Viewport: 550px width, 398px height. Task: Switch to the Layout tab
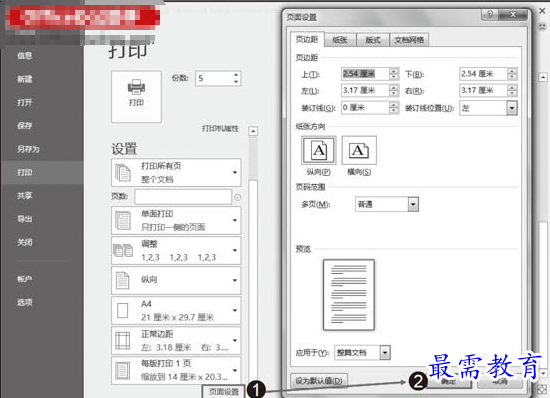(373, 40)
